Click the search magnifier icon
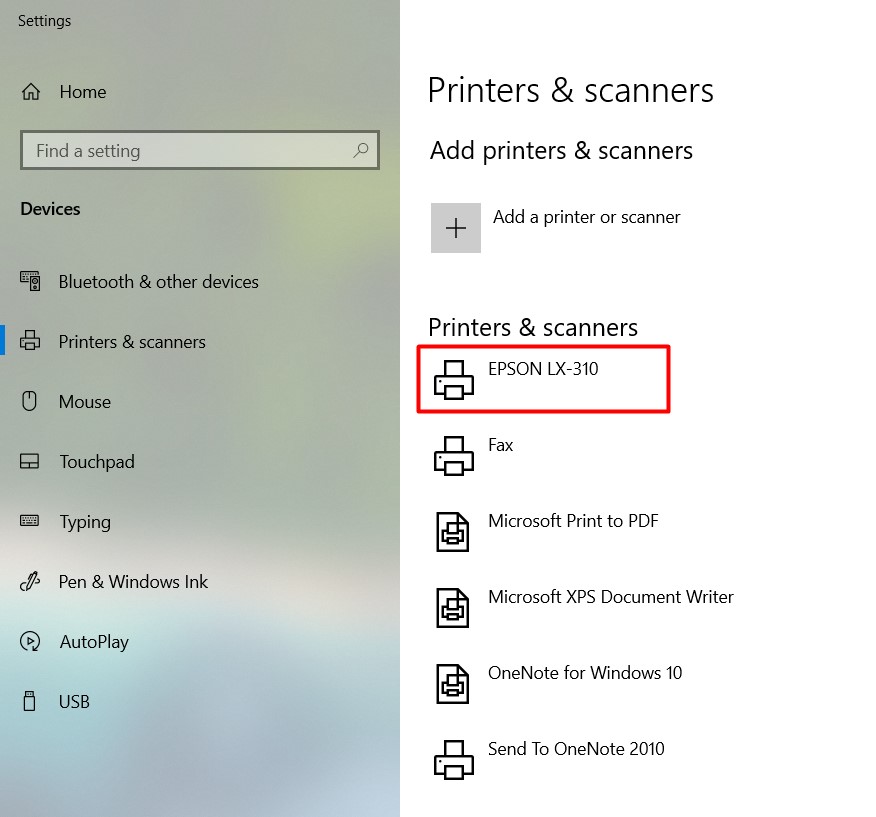This screenshot has height=817, width=876. (x=361, y=150)
